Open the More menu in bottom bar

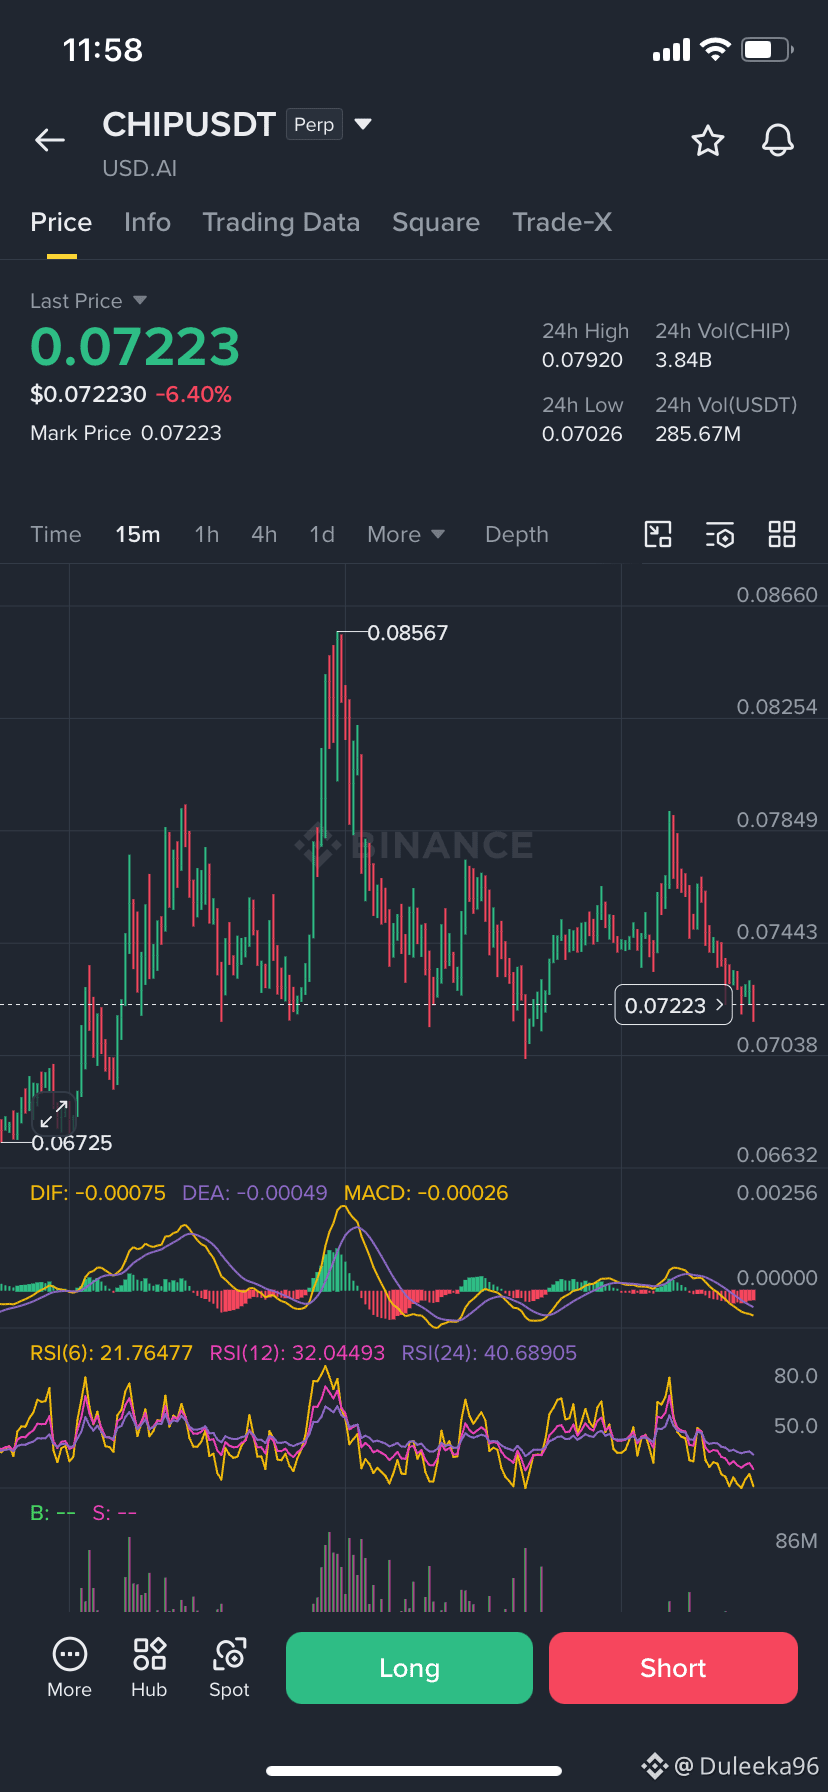point(70,1668)
